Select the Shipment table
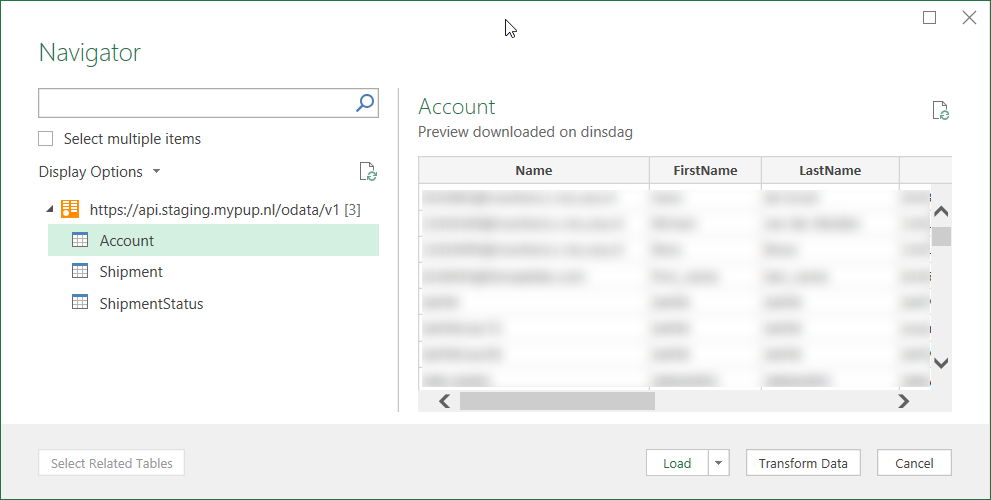This screenshot has height=500, width=991. pyautogui.click(x=131, y=272)
